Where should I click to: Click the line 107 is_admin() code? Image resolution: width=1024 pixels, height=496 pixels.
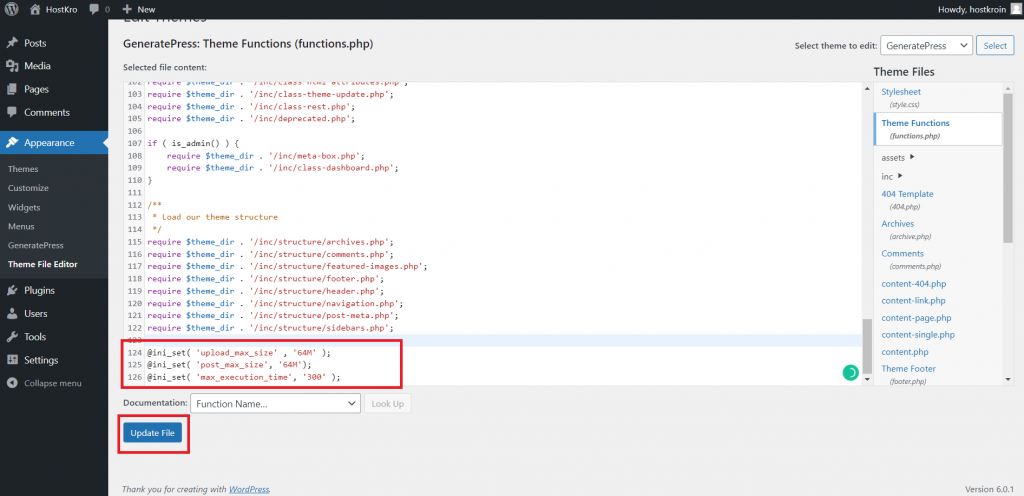193,143
